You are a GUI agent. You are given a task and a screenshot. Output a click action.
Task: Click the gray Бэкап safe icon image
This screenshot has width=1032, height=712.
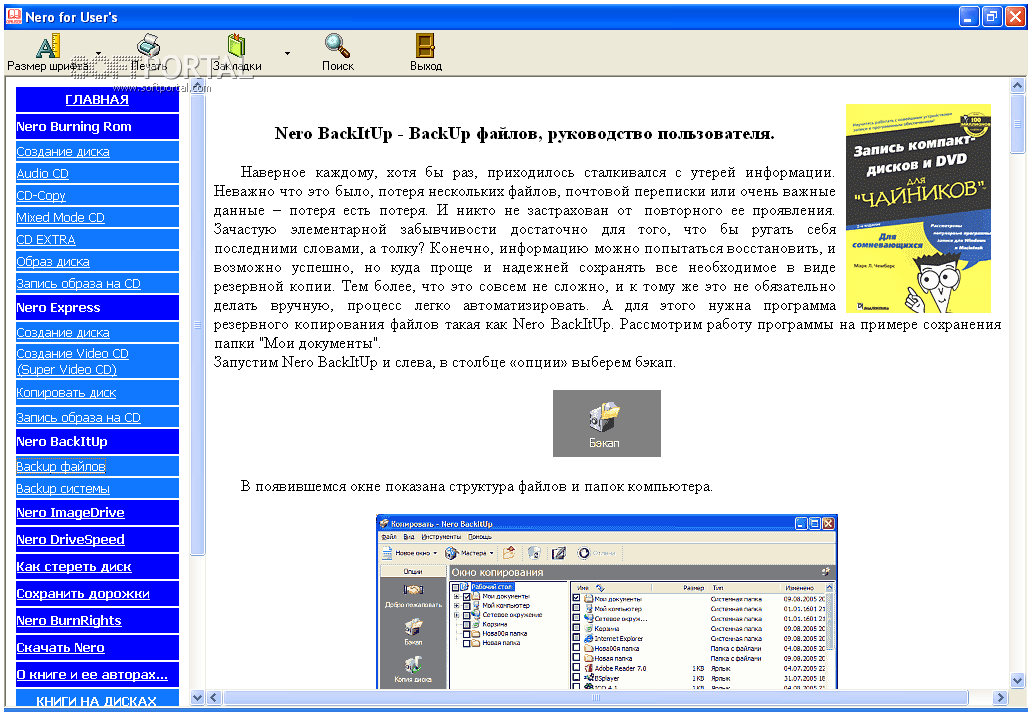(607, 423)
